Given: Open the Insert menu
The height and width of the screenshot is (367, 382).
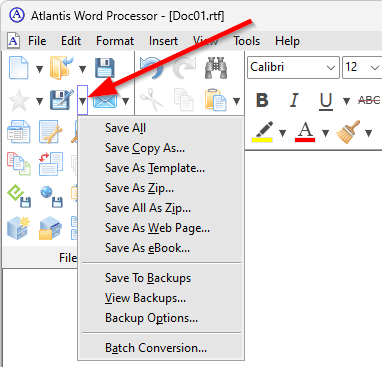Looking at the screenshot, I should click(163, 41).
